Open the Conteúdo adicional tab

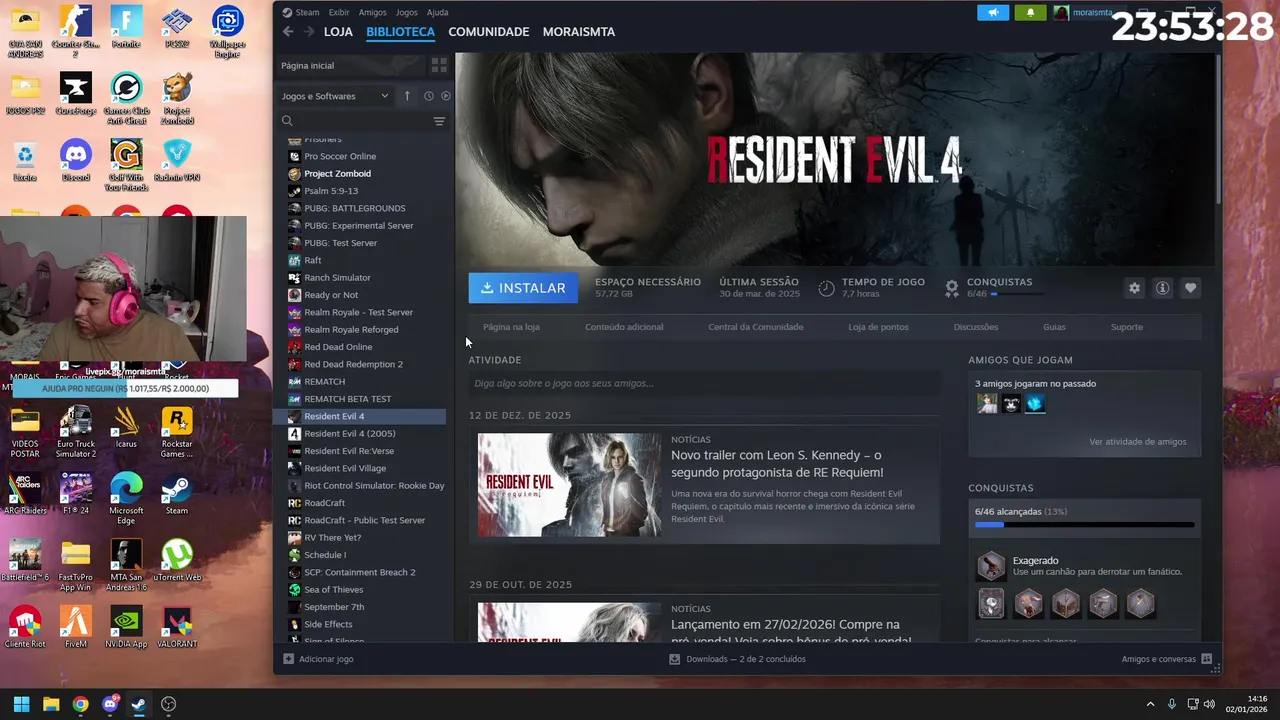pyautogui.click(x=624, y=327)
